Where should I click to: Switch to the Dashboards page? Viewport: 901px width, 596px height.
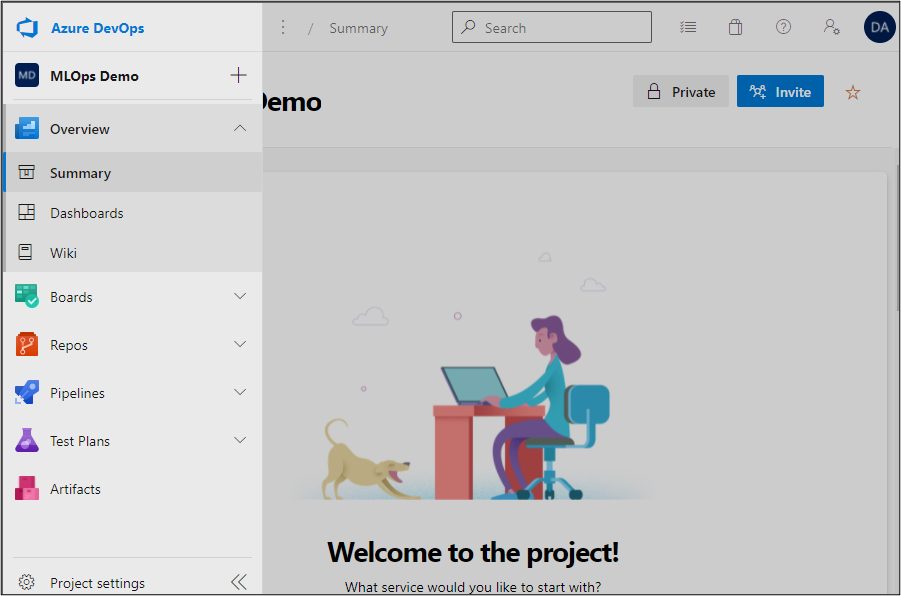tap(86, 212)
